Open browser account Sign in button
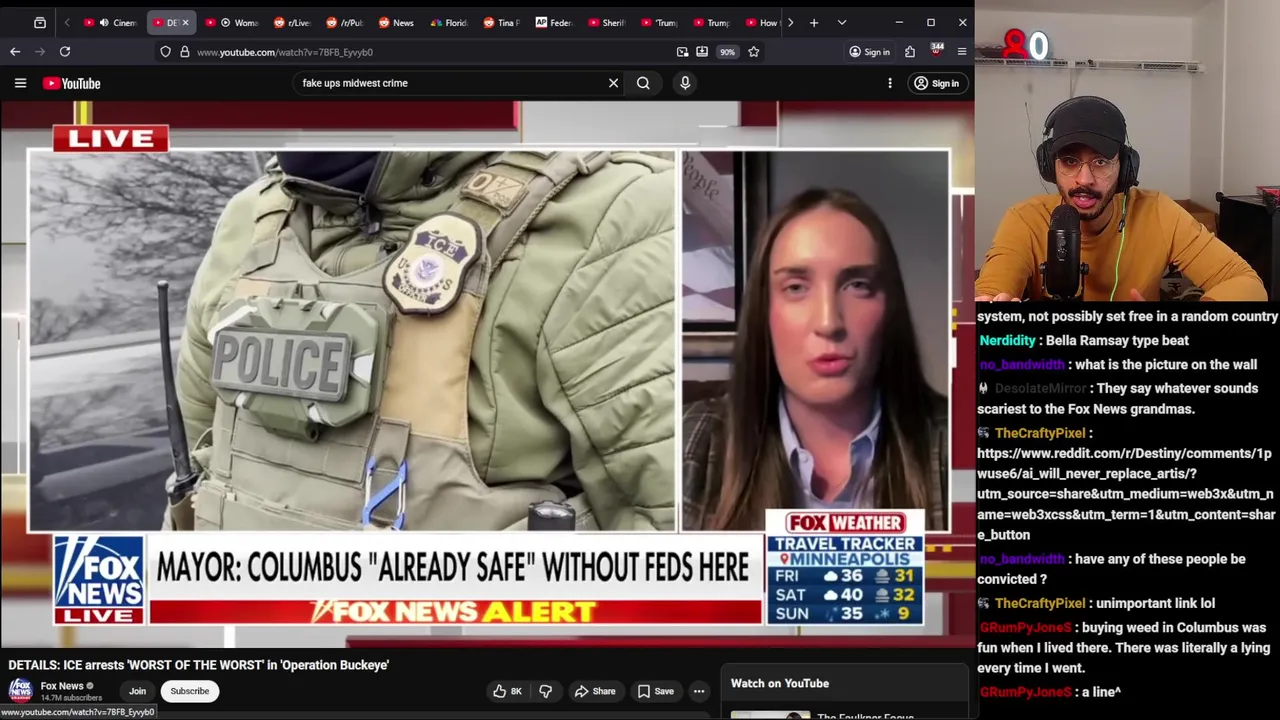The image size is (1280, 720). (x=869, y=52)
